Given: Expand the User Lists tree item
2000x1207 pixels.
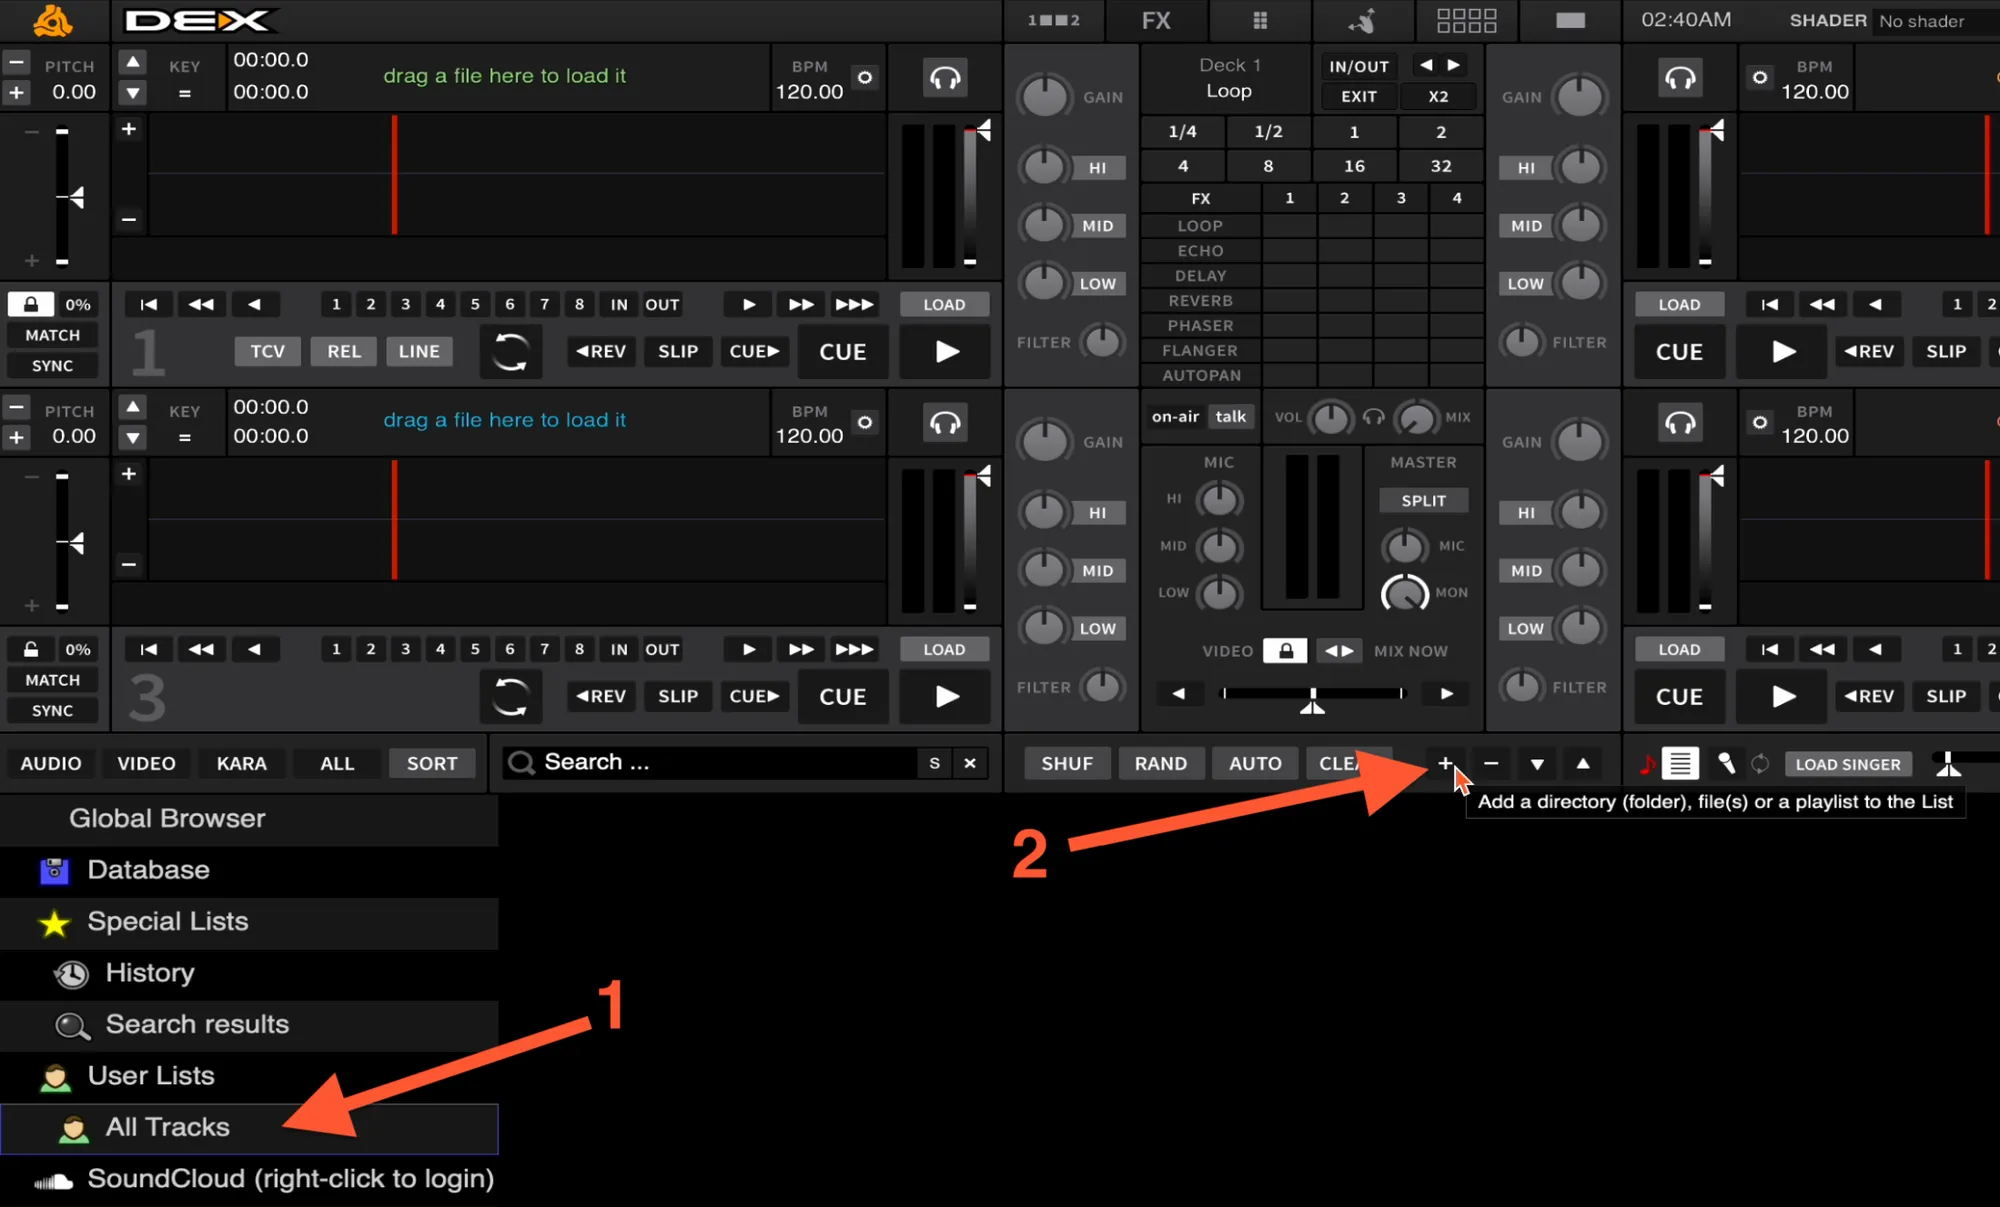Looking at the screenshot, I should [x=150, y=1076].
